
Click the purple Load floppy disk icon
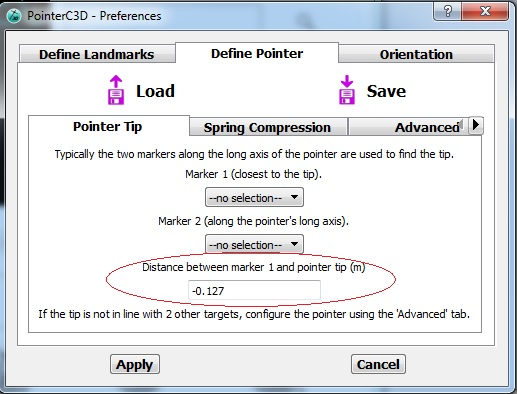click(x=116, y=90)
